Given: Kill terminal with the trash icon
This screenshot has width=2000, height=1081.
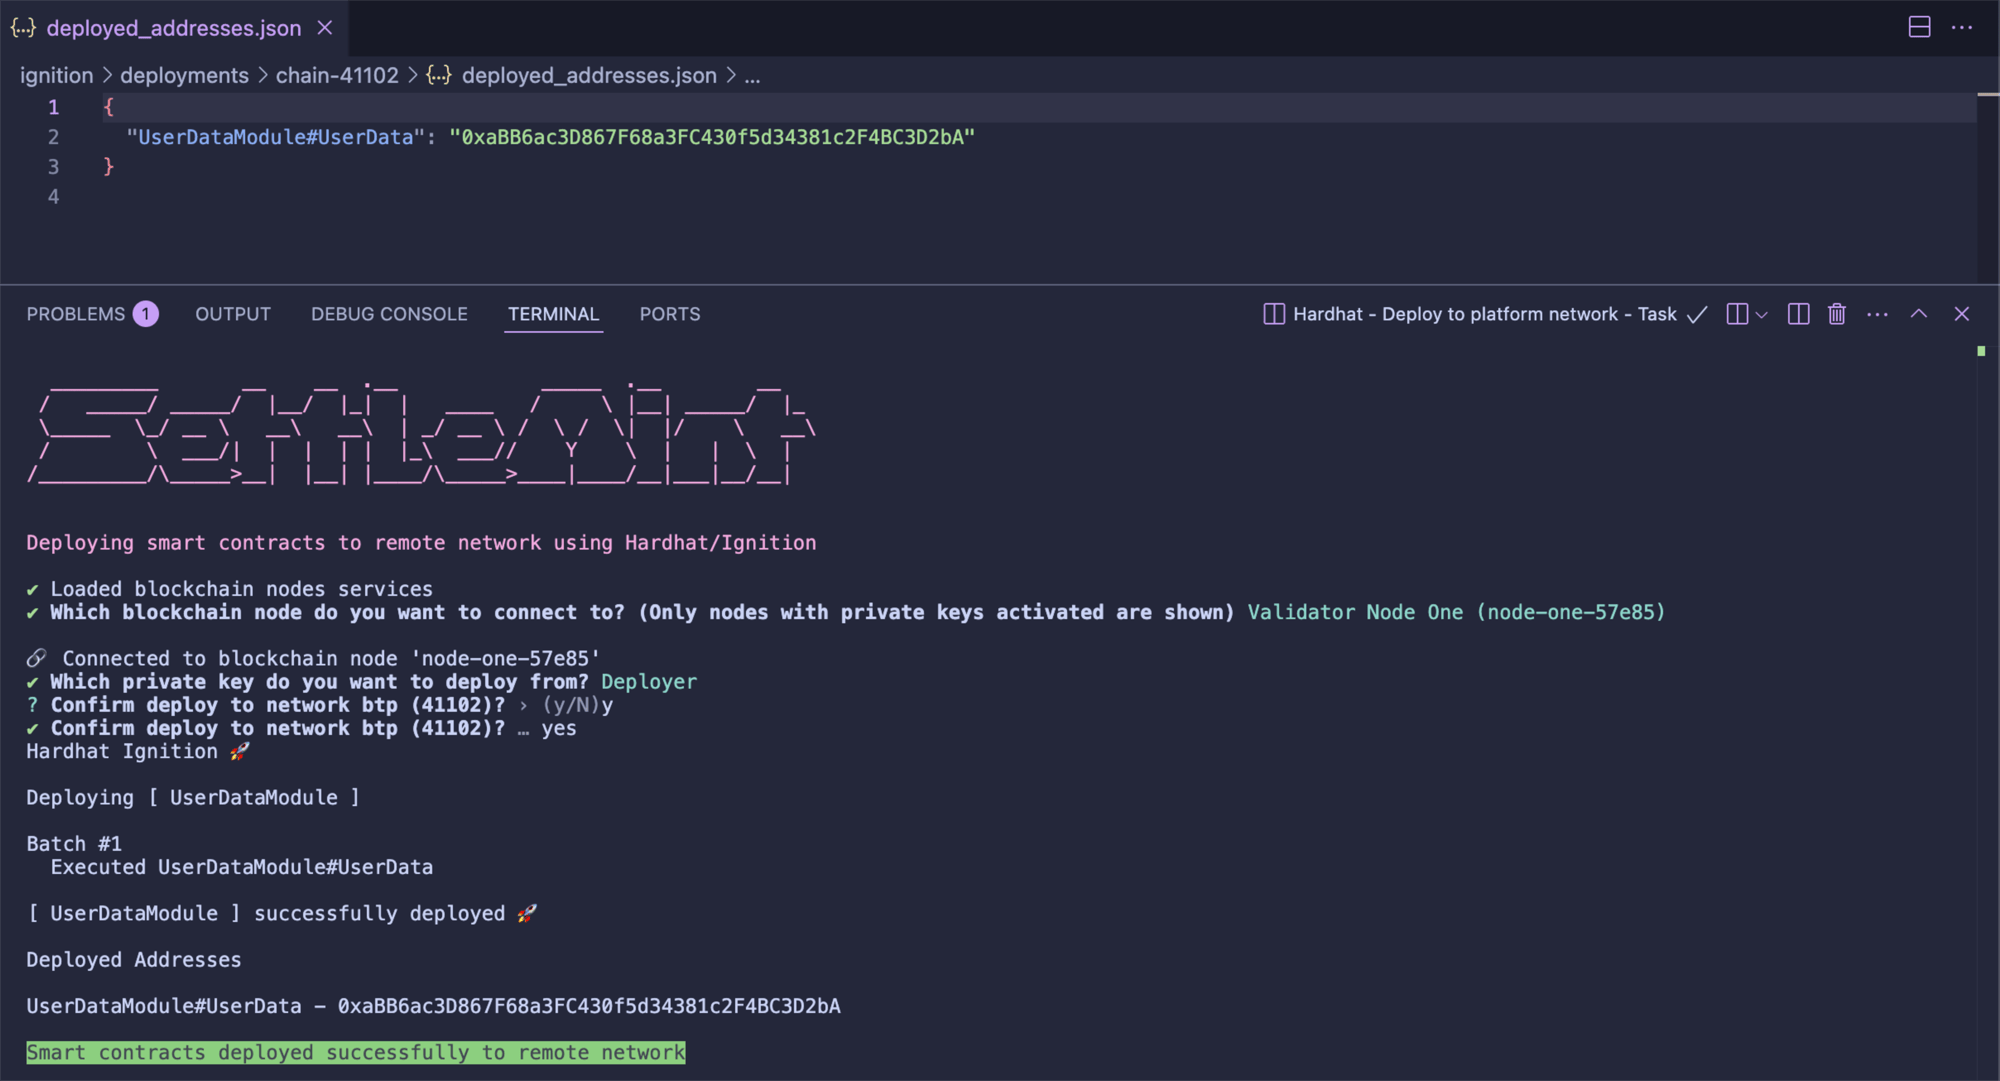Looking at the screenshot, I should pyautogui.click(x=1837, y=314).
